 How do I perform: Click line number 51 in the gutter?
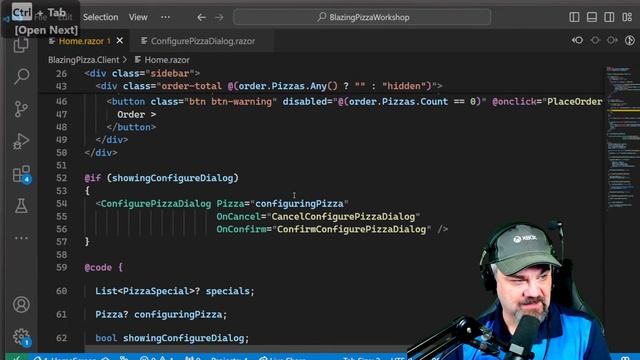[61, 165]
